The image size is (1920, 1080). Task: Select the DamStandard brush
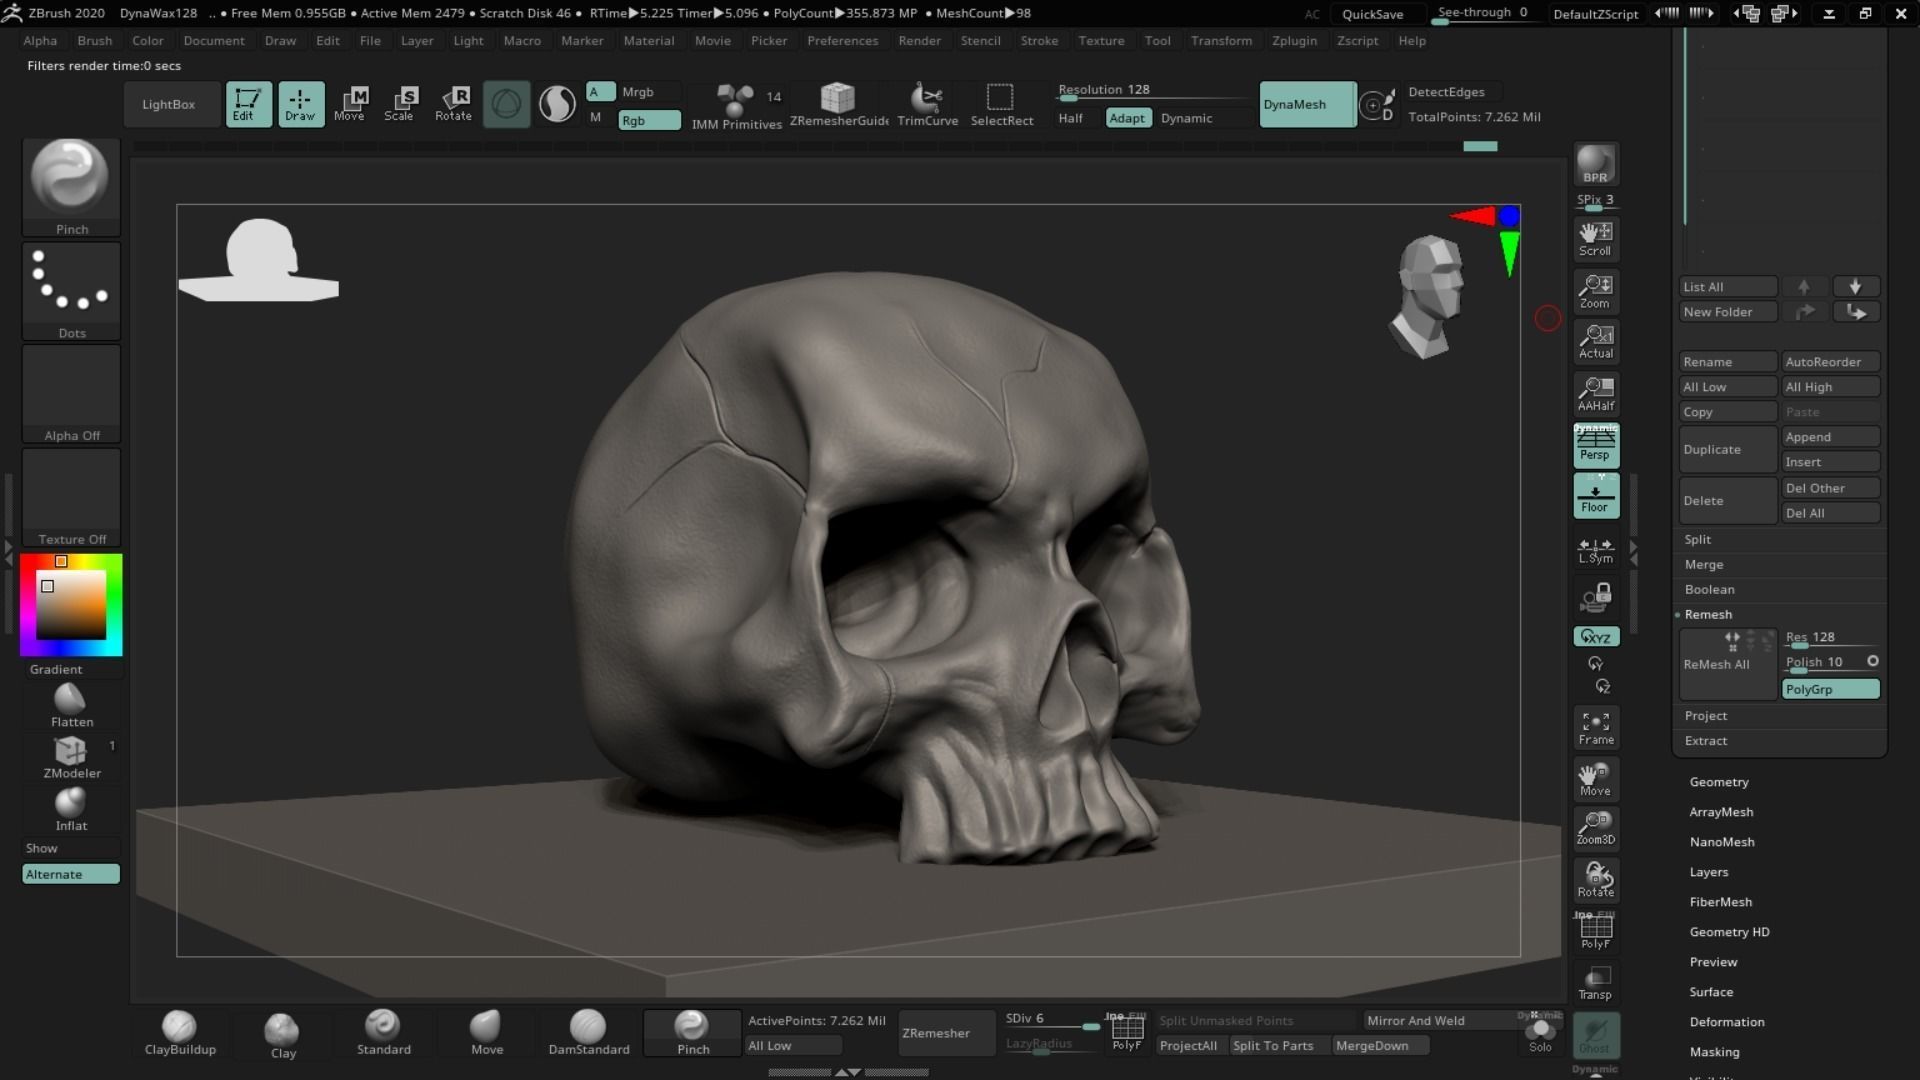588,1033
